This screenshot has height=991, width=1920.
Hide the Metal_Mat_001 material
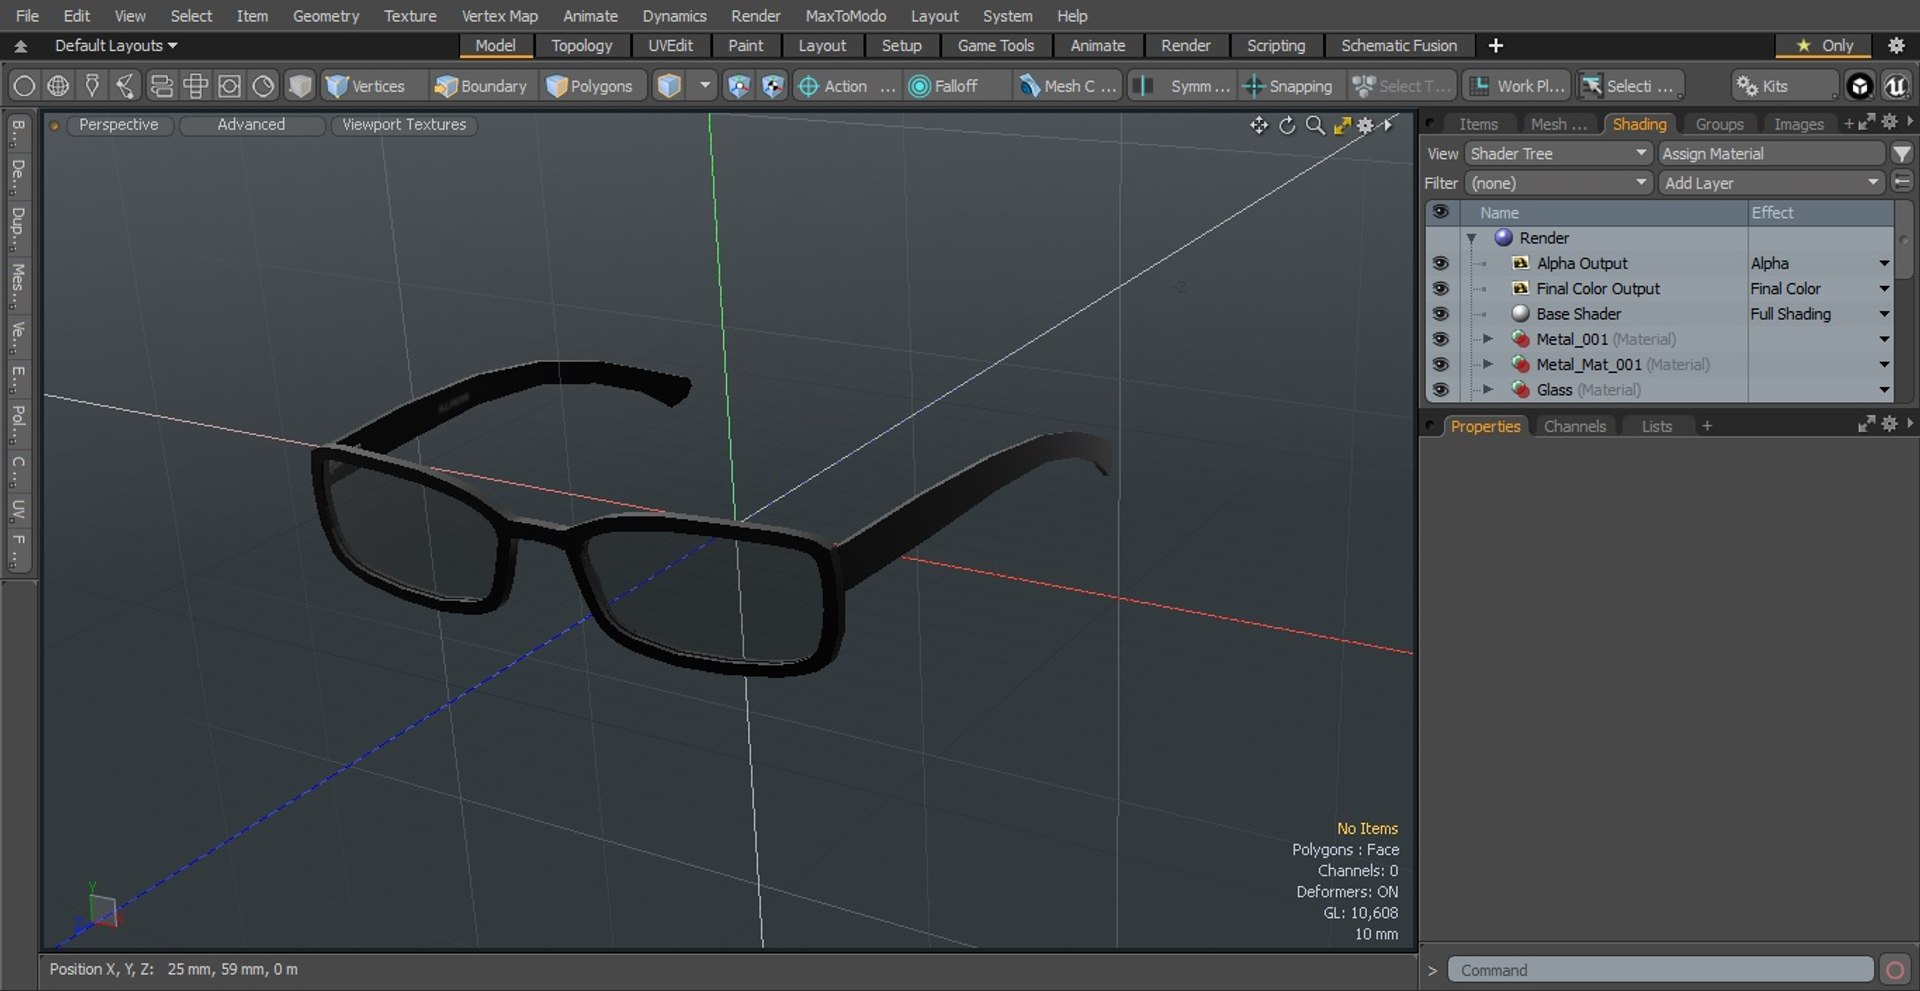(1440, 364)
